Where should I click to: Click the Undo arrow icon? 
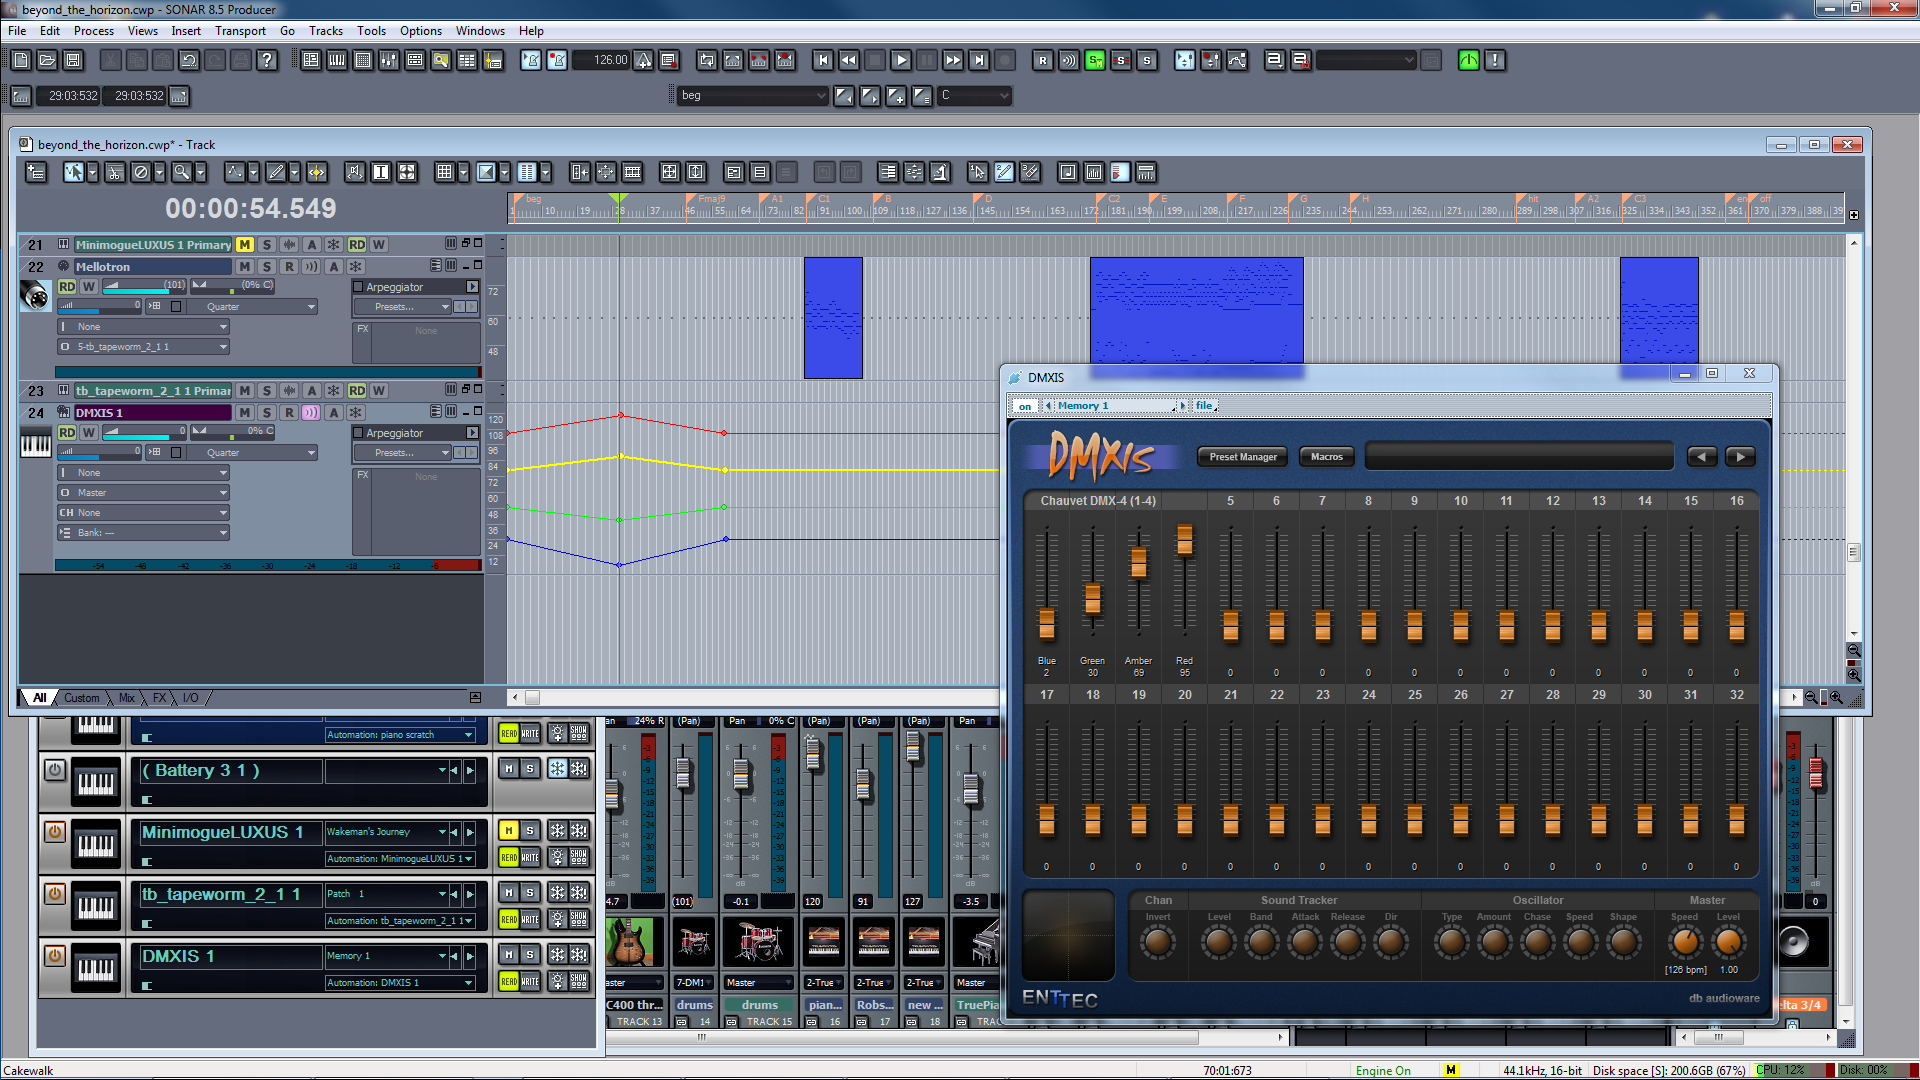[189, 60]
